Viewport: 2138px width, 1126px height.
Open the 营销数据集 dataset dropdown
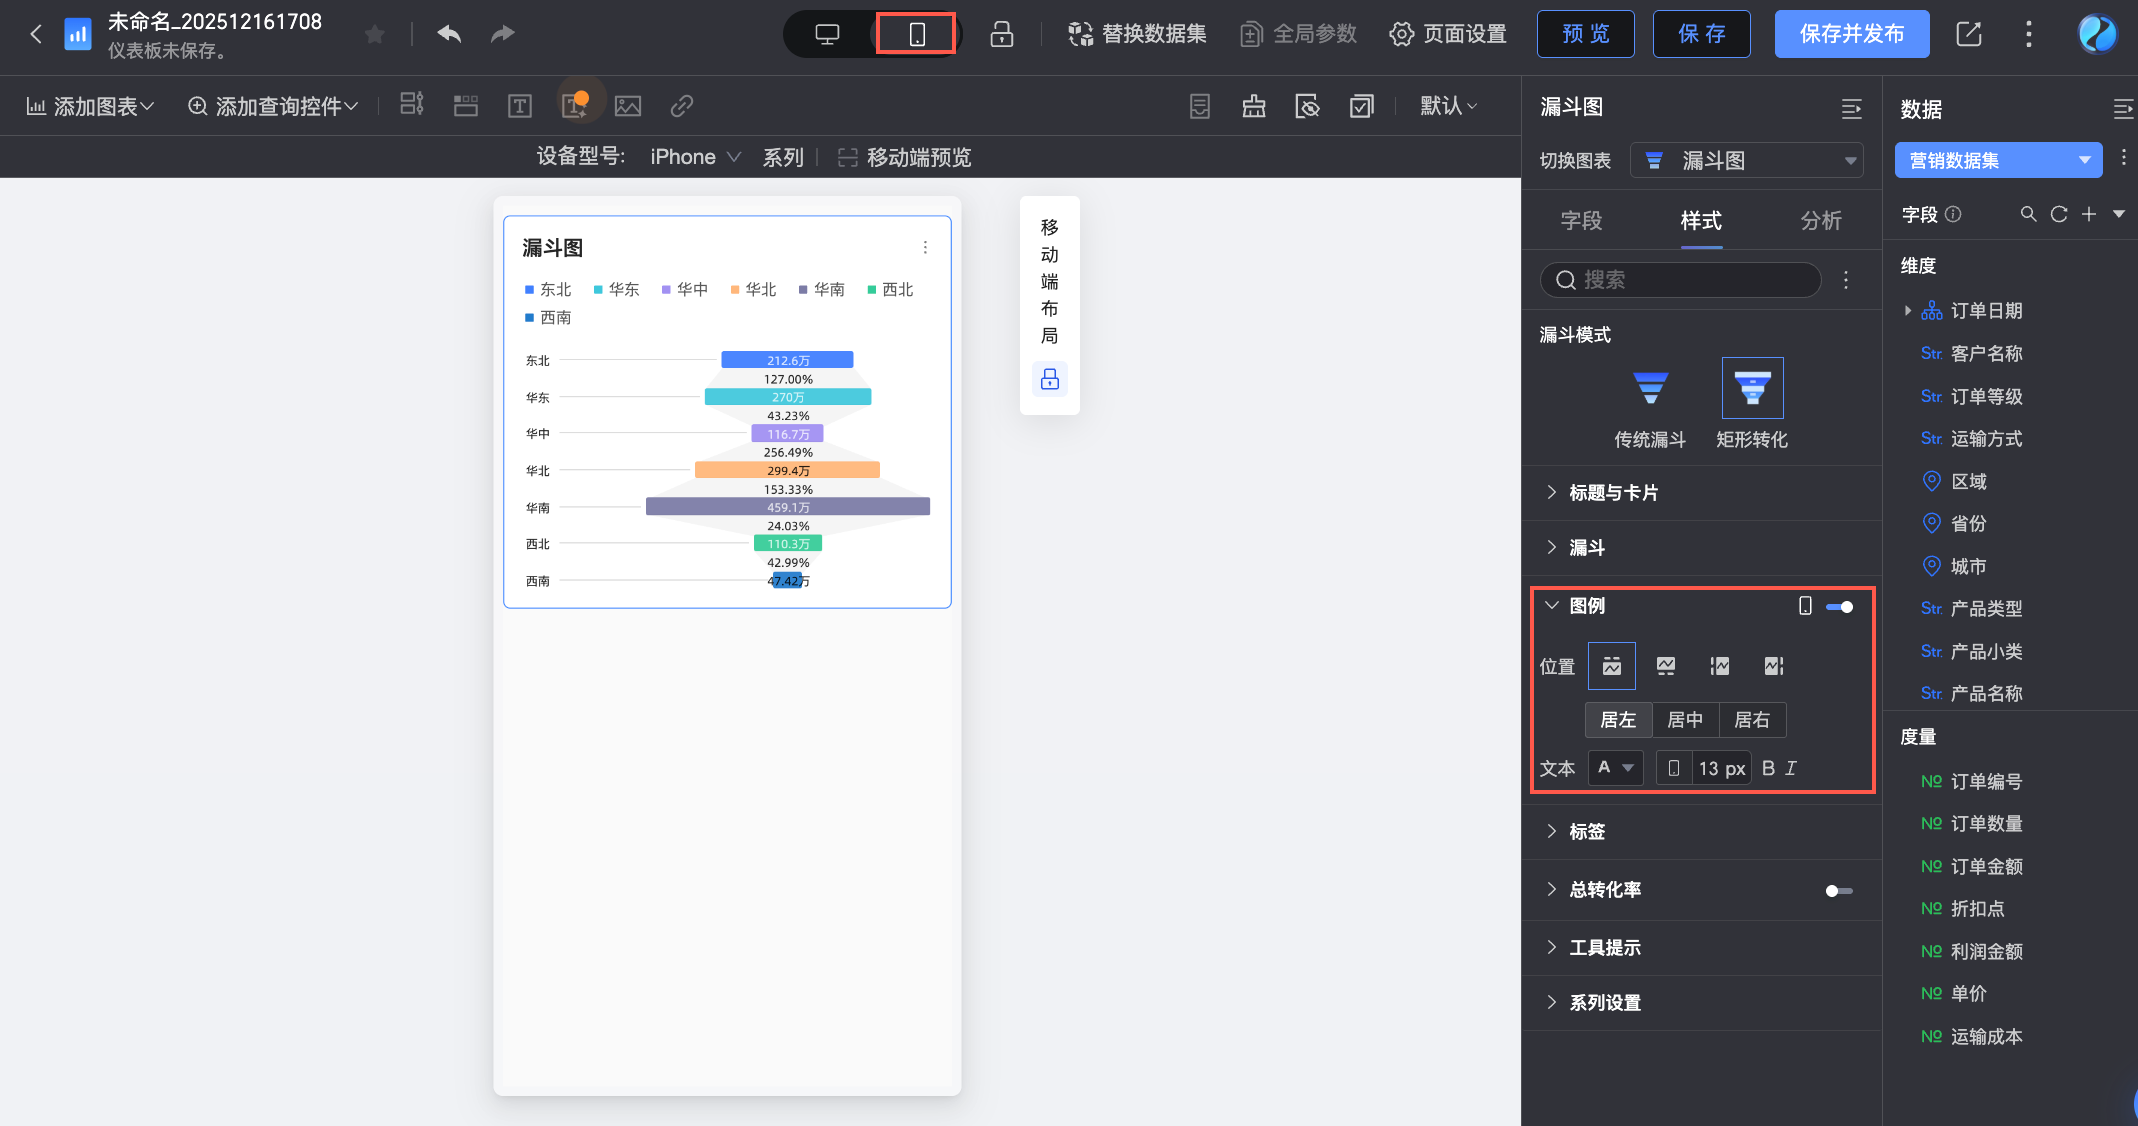pos(1998,160)
